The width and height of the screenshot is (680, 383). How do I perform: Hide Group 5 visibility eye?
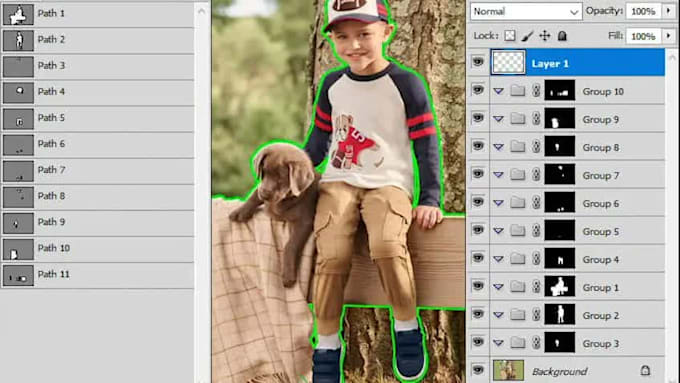point(478,229)
